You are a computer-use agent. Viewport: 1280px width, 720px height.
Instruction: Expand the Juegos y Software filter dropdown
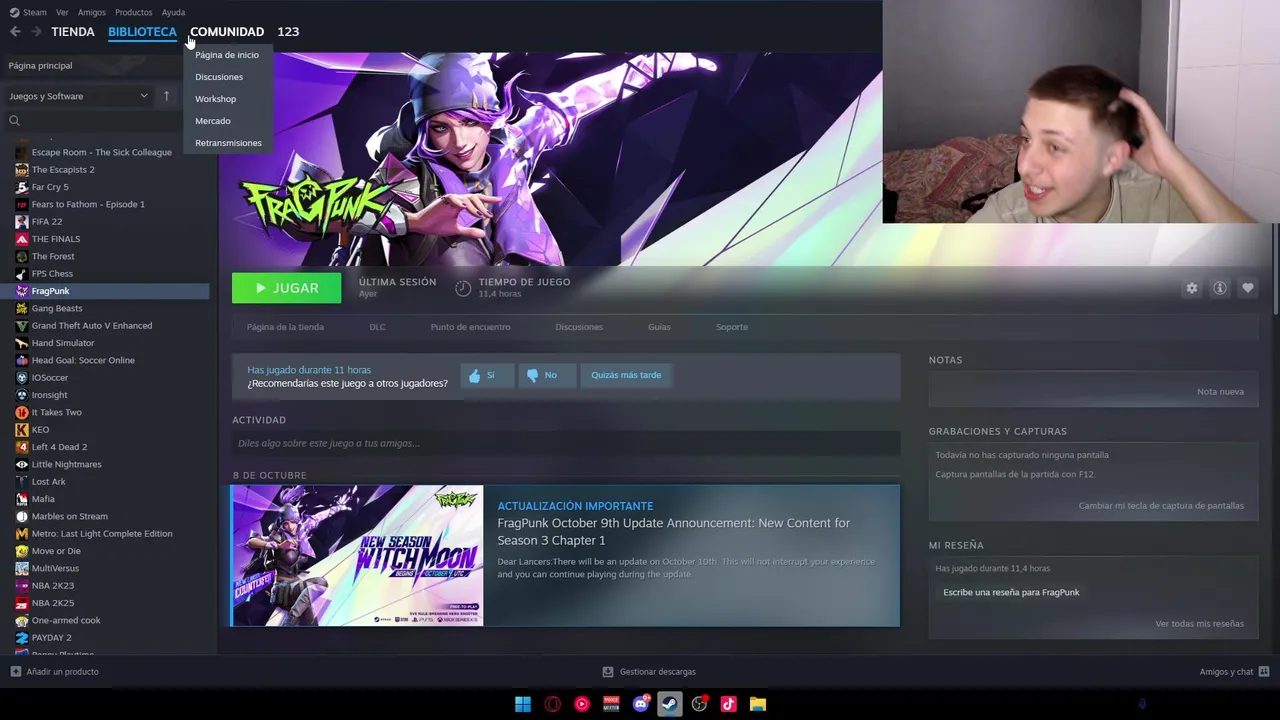pos(78,96)
